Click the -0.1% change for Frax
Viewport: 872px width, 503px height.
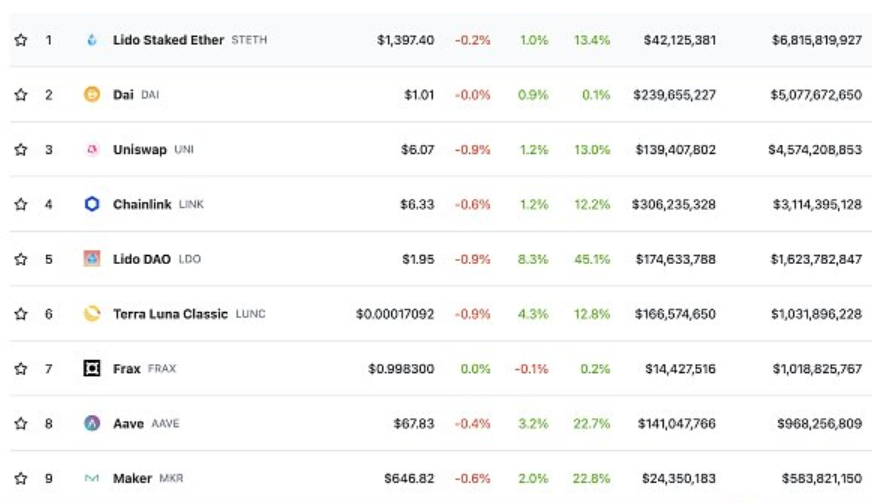531,369
